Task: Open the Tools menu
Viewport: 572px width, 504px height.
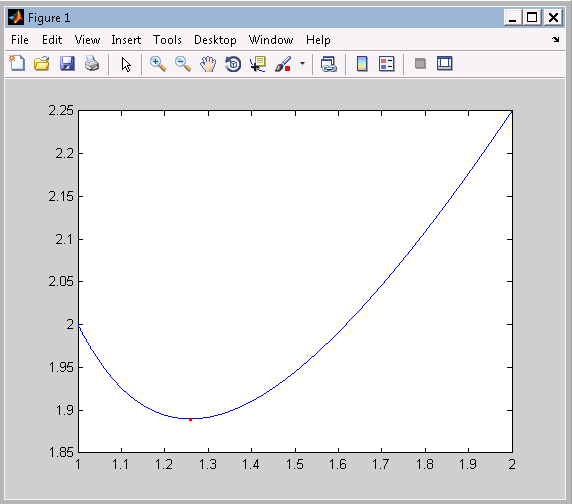Action: (167, 39)
